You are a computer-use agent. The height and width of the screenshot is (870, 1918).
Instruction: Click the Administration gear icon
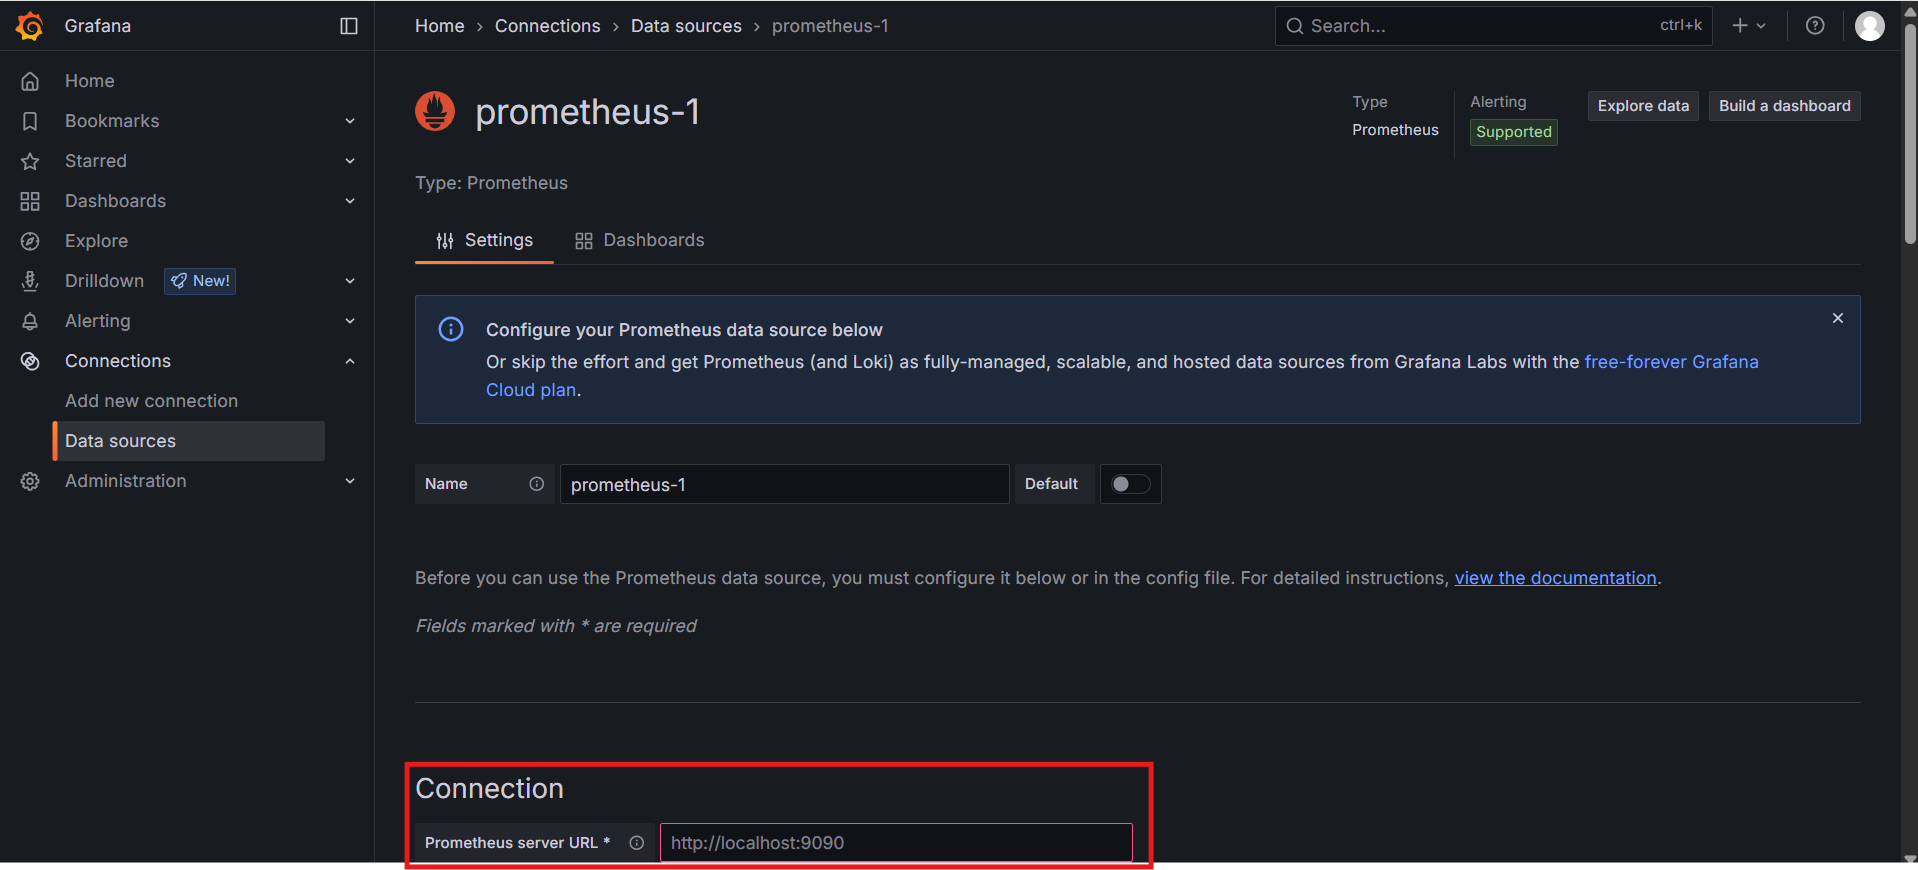point(30,481)
